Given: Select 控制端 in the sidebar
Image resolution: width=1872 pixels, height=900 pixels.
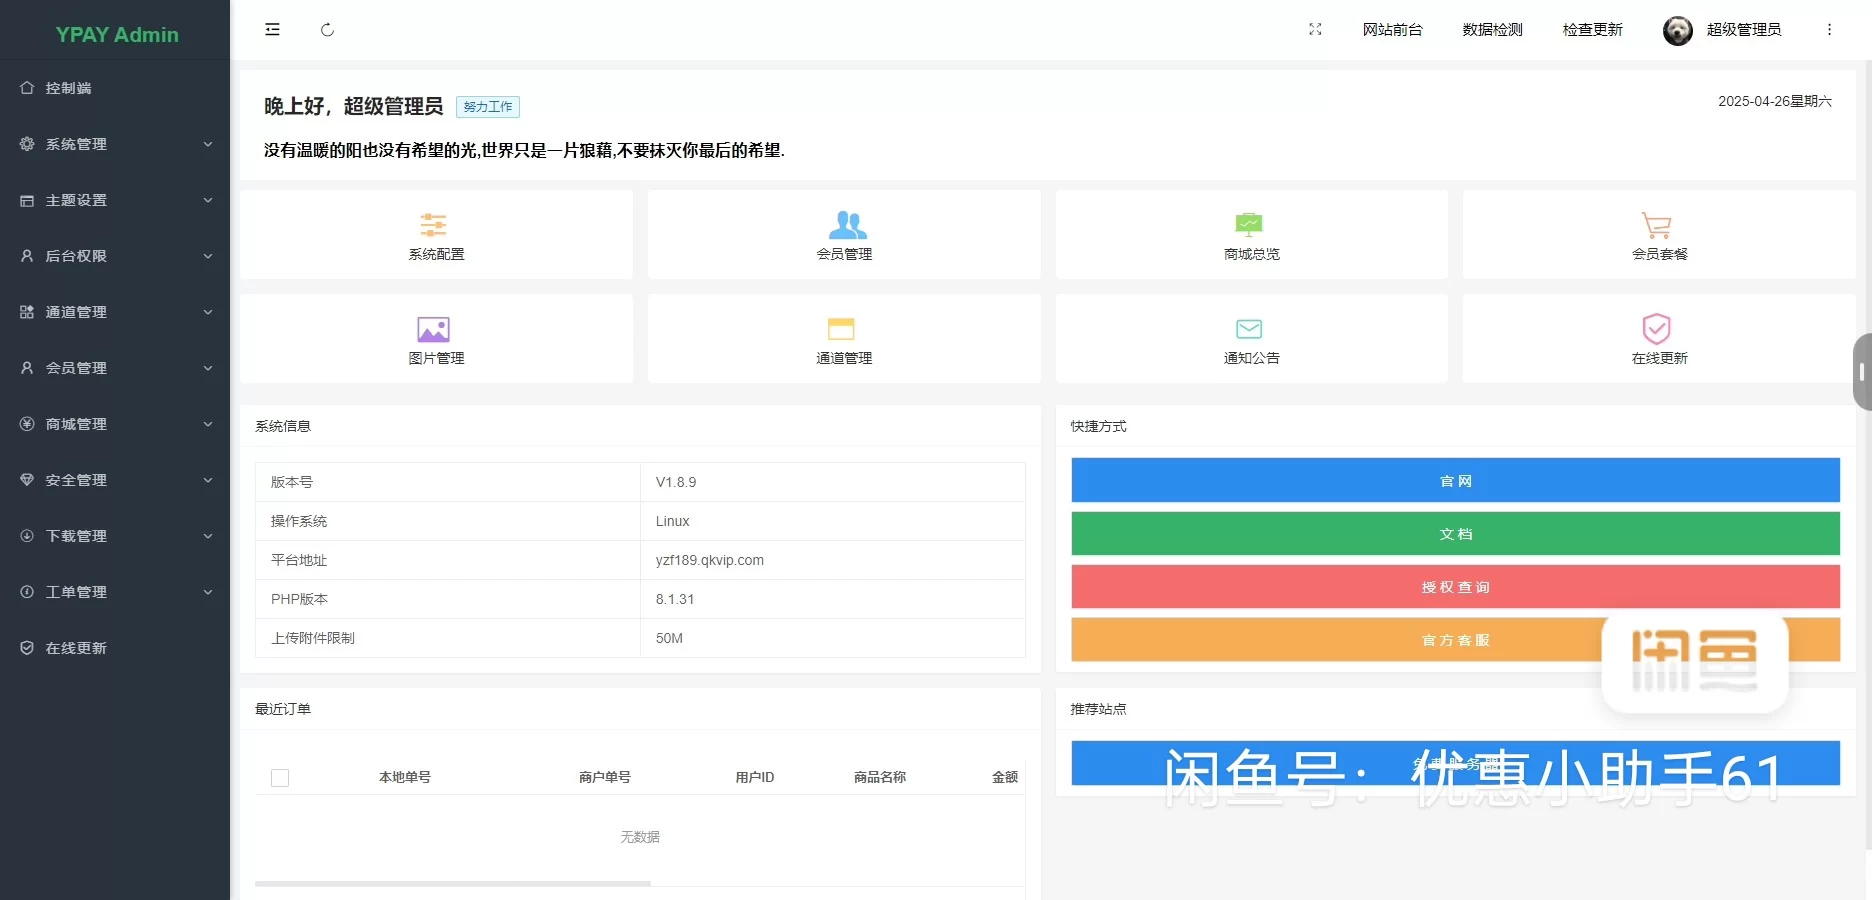Looking at the screenshot, I should click(x=115, y=88).
